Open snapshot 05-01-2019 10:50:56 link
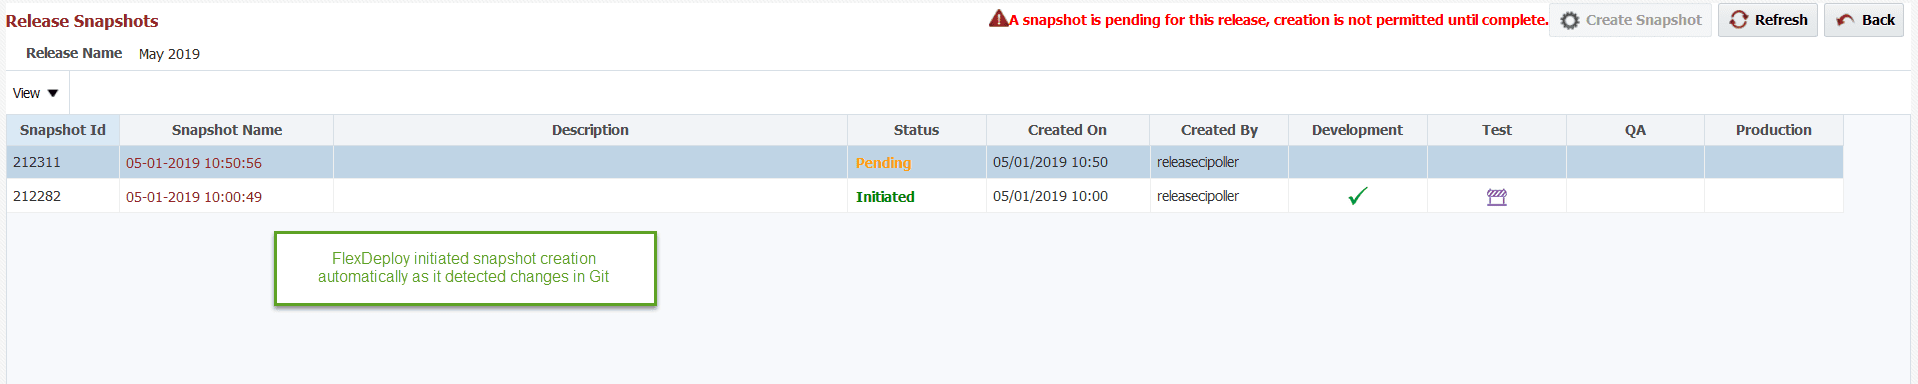This screenshot has height=384, width=1918. coord(194,163)
